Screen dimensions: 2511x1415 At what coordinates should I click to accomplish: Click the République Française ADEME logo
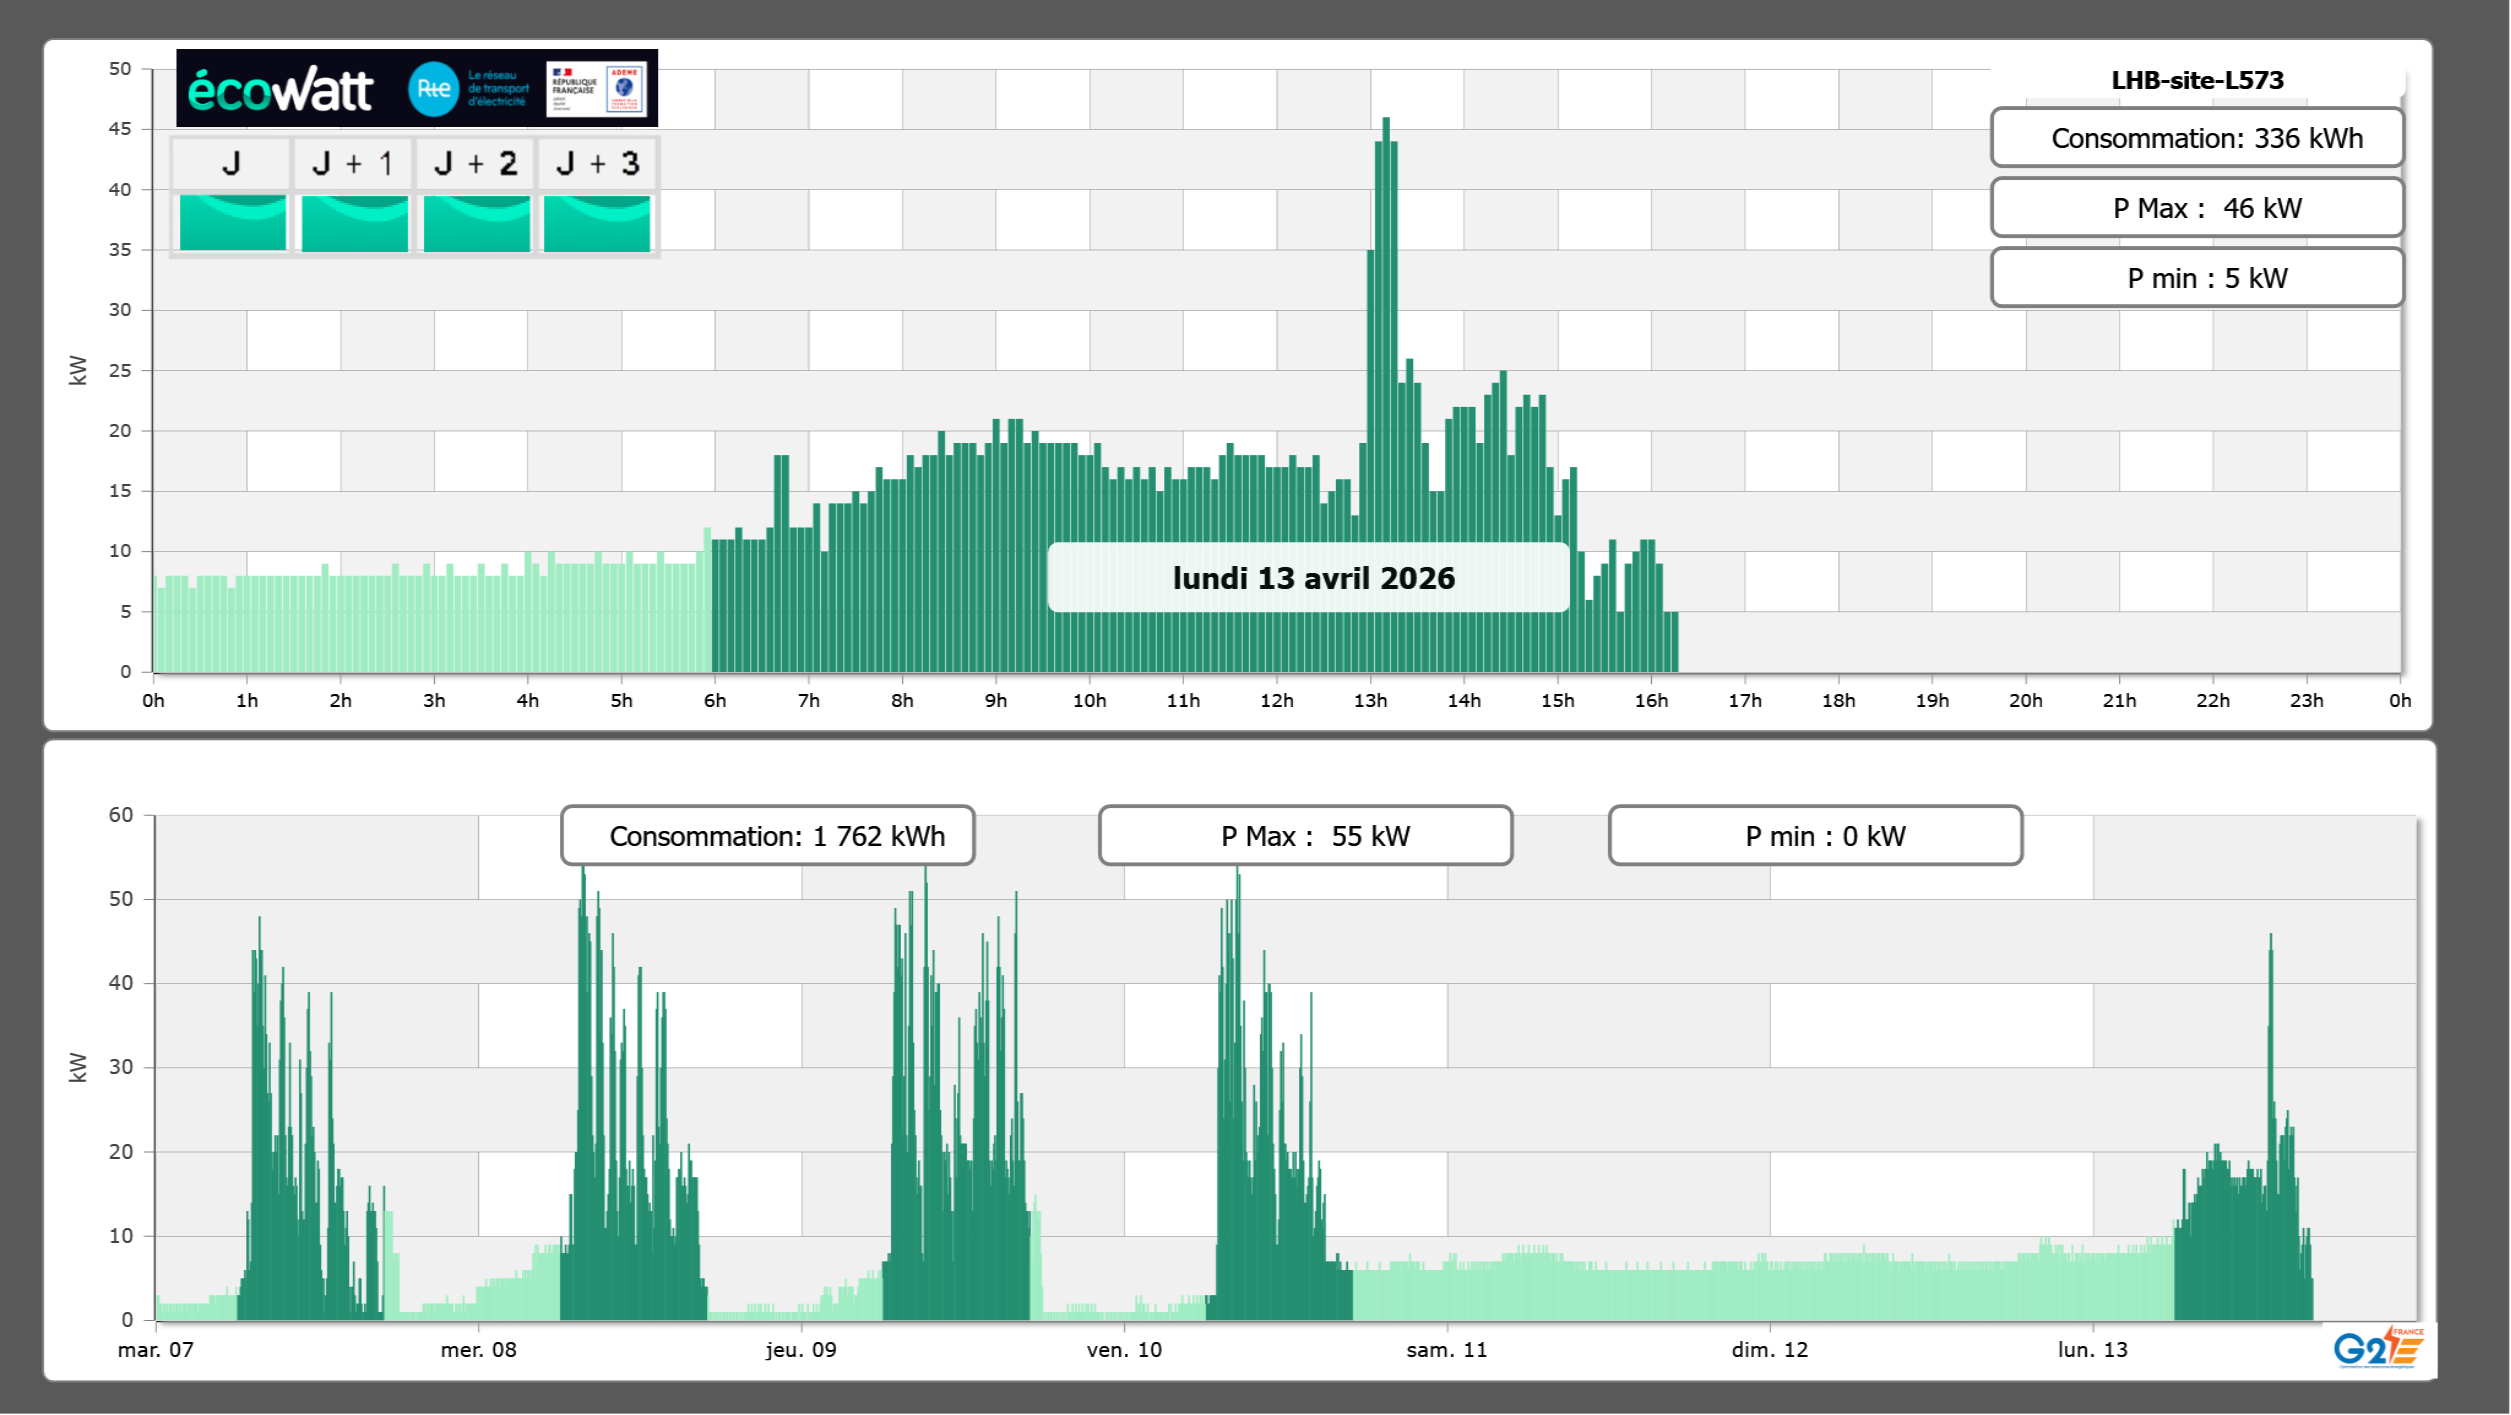[596, 89]
